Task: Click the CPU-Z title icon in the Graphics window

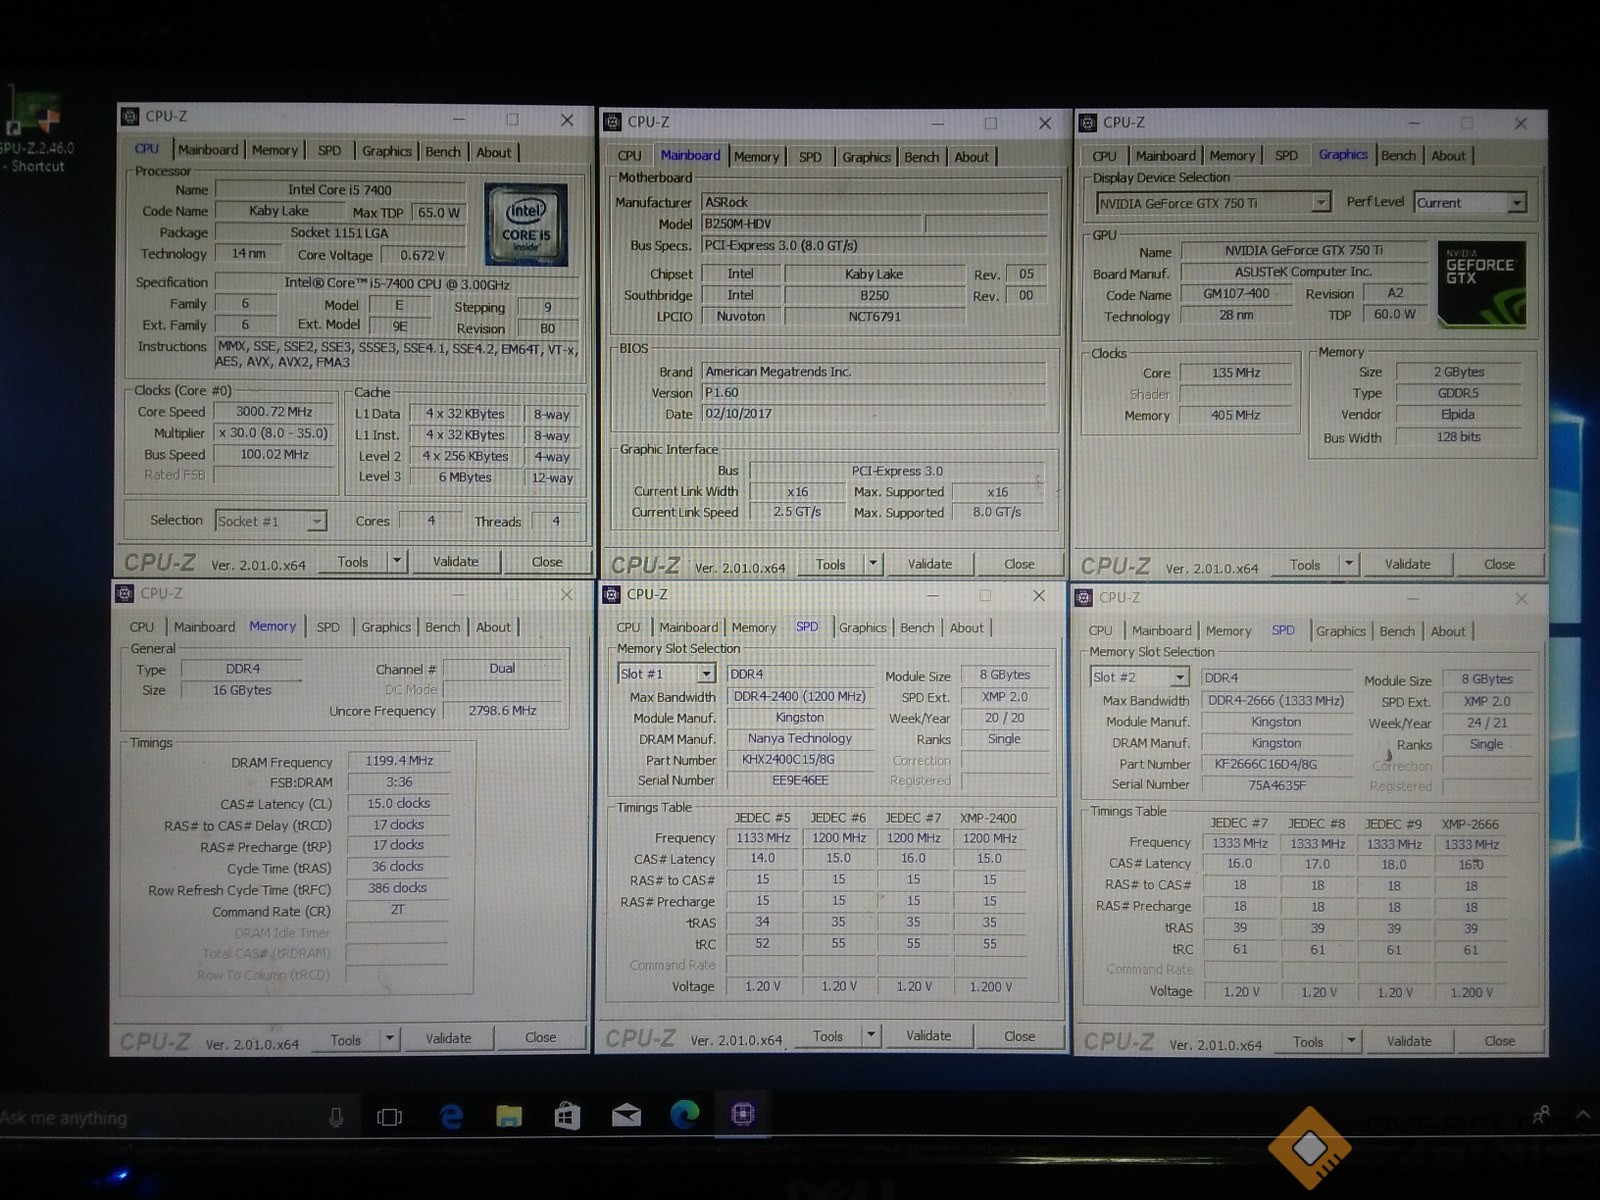Action: 1088,122
